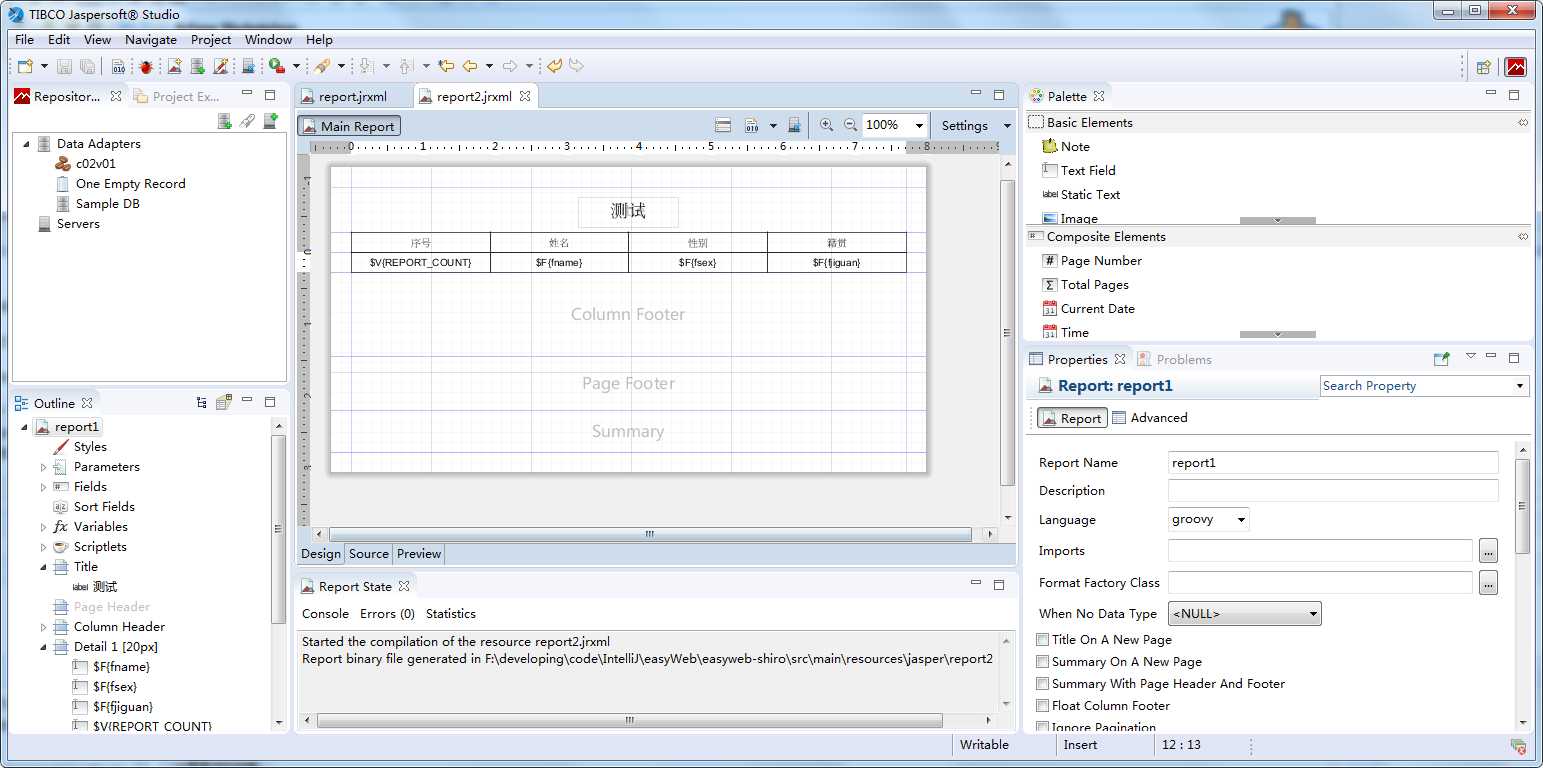The width and height of the screenshot is (1543, 768).
Task: Open the Project menu
Action: point(211,39)
